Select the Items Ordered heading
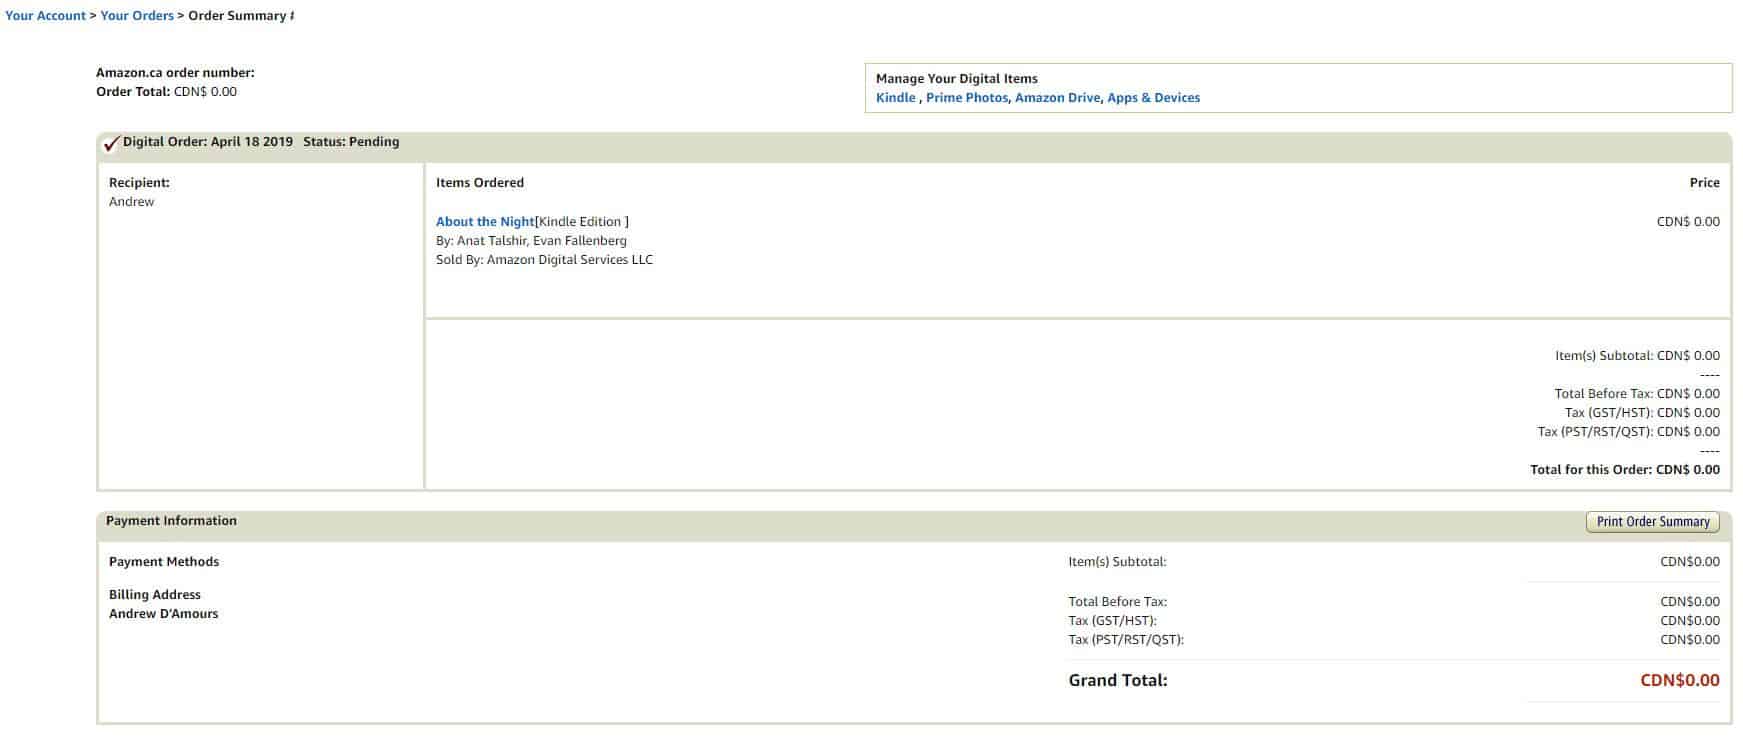This screenshot has width=1743, height=741. [480, 183]
